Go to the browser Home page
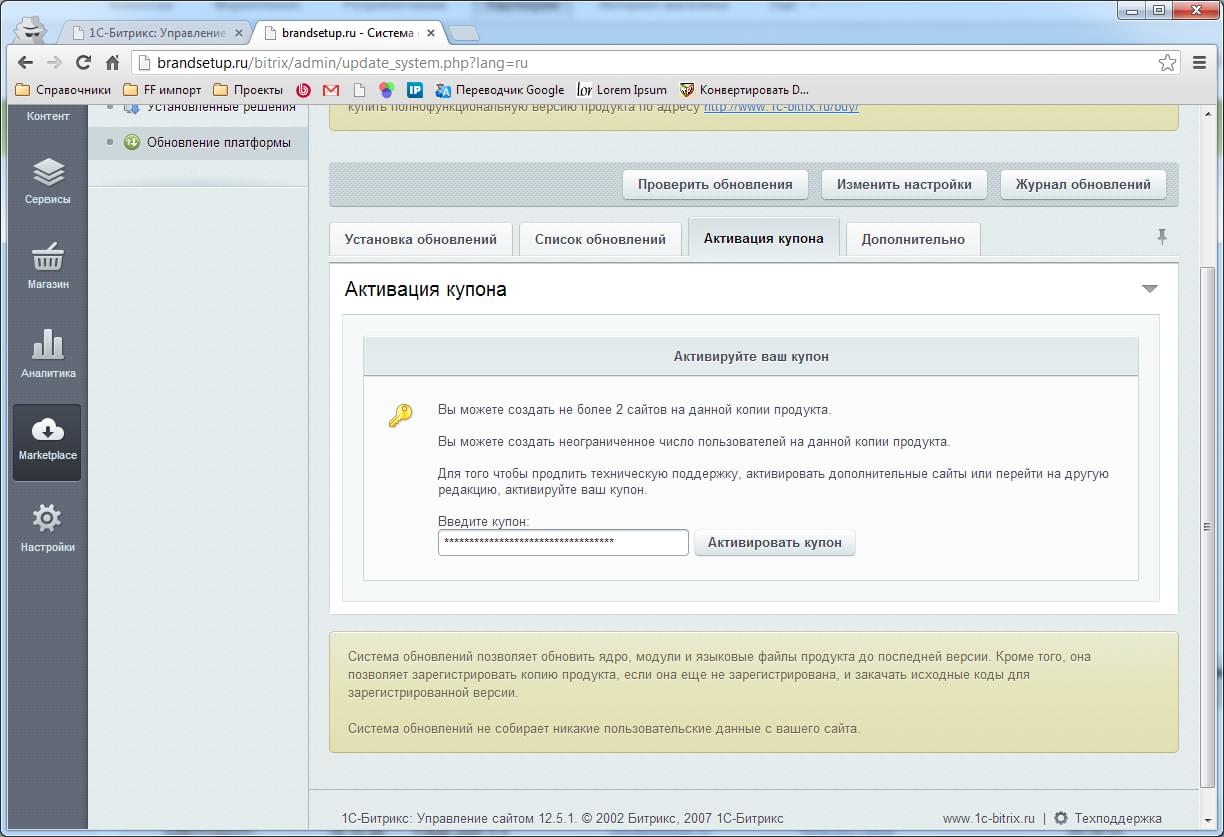Image resolution: width=1224 pixels, height=837 pixels. 113,62
